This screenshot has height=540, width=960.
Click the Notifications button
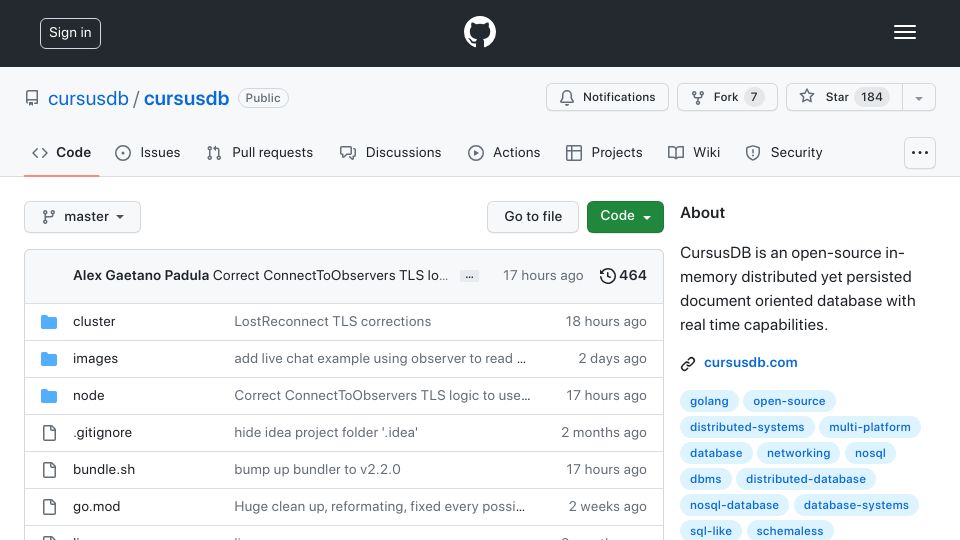pos(607,97)
